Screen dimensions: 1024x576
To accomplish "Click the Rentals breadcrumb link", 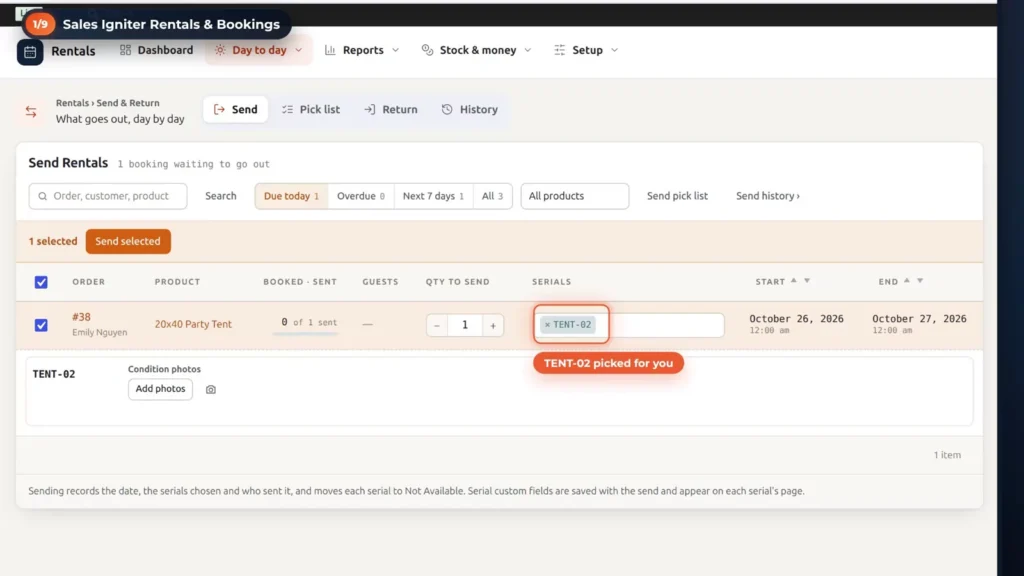I will [72, 103].
